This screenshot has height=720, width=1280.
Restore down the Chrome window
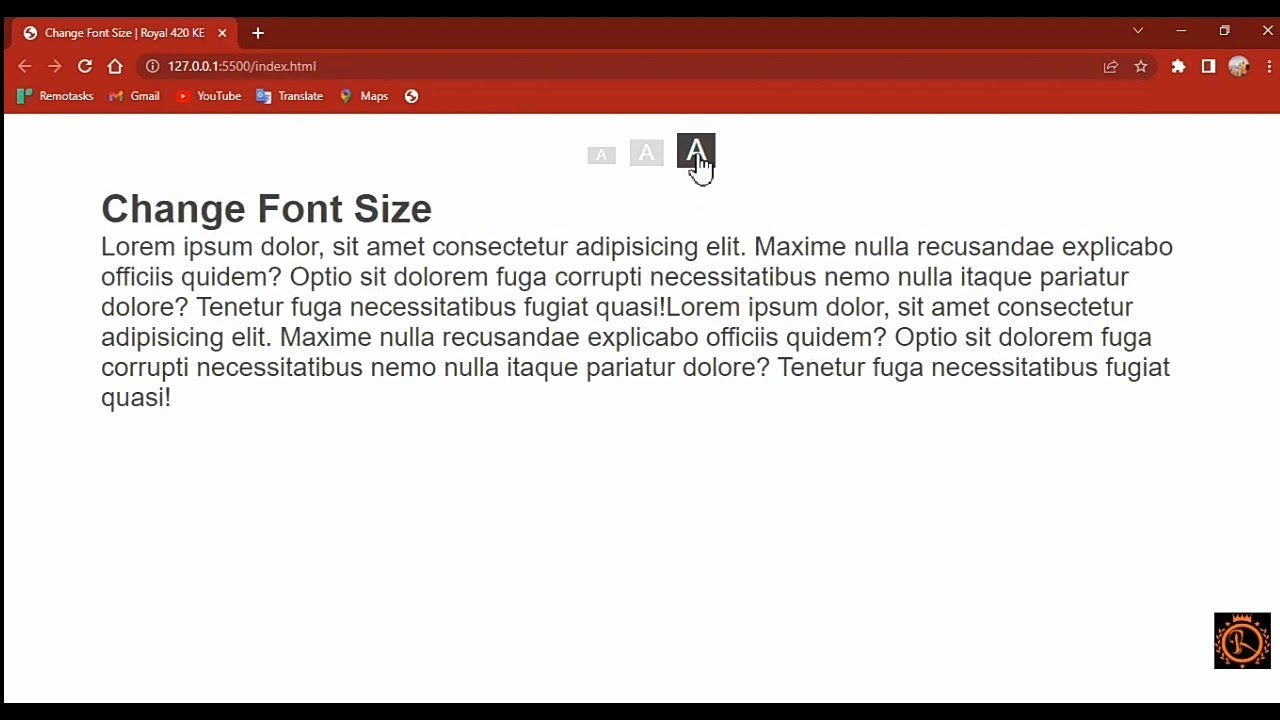[1224, 31]
